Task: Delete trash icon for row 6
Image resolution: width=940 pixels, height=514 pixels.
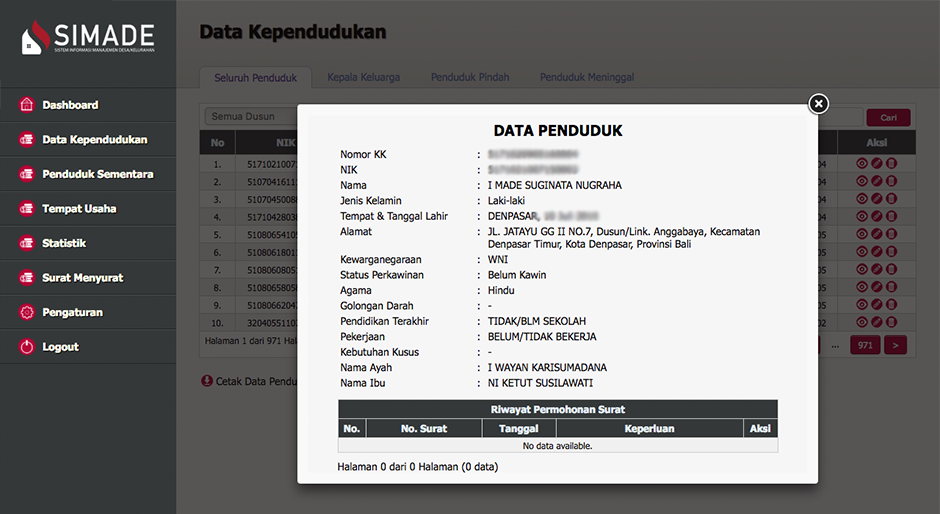Action: tap(891, 251)
